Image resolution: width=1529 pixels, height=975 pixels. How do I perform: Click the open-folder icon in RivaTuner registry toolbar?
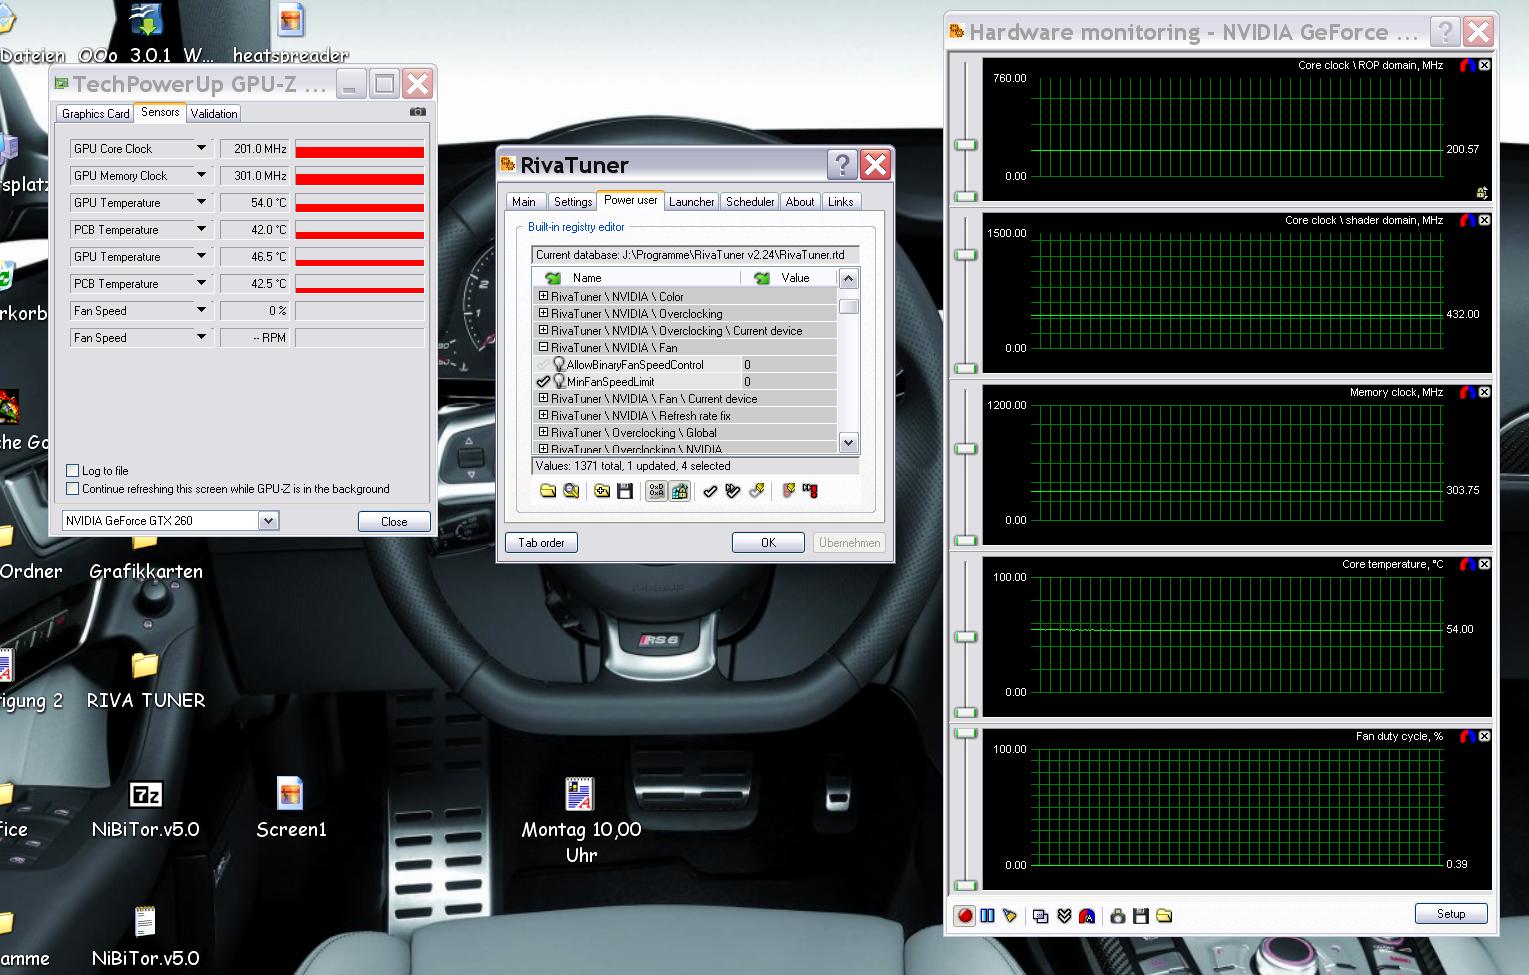click(x=548, y=491)
